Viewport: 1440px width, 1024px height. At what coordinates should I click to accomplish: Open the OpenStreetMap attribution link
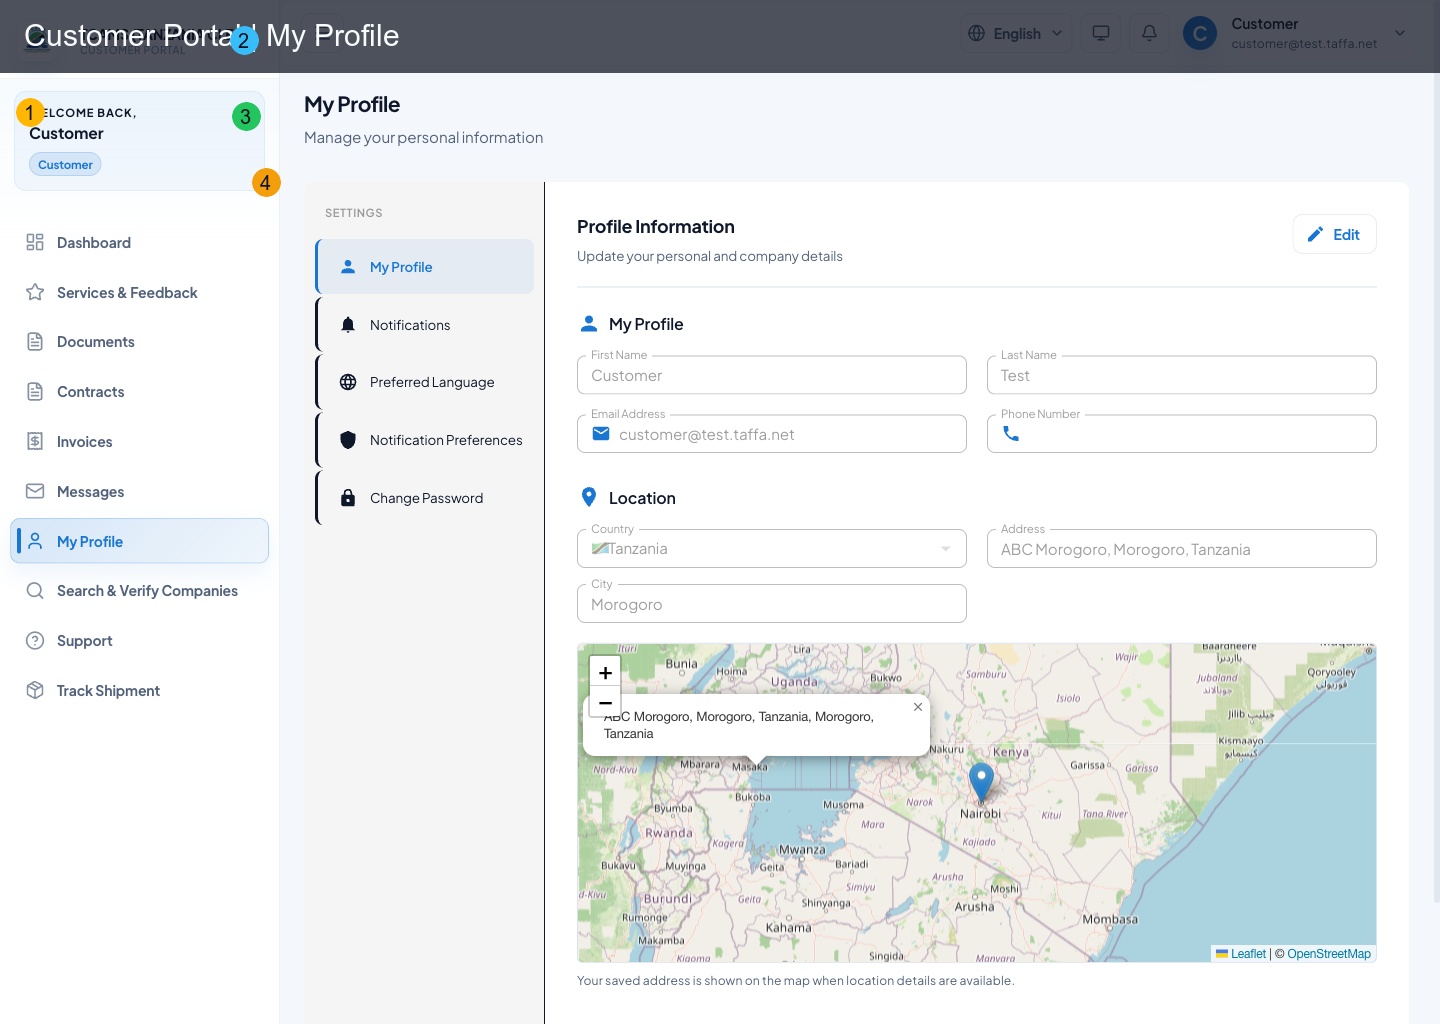1329,954
